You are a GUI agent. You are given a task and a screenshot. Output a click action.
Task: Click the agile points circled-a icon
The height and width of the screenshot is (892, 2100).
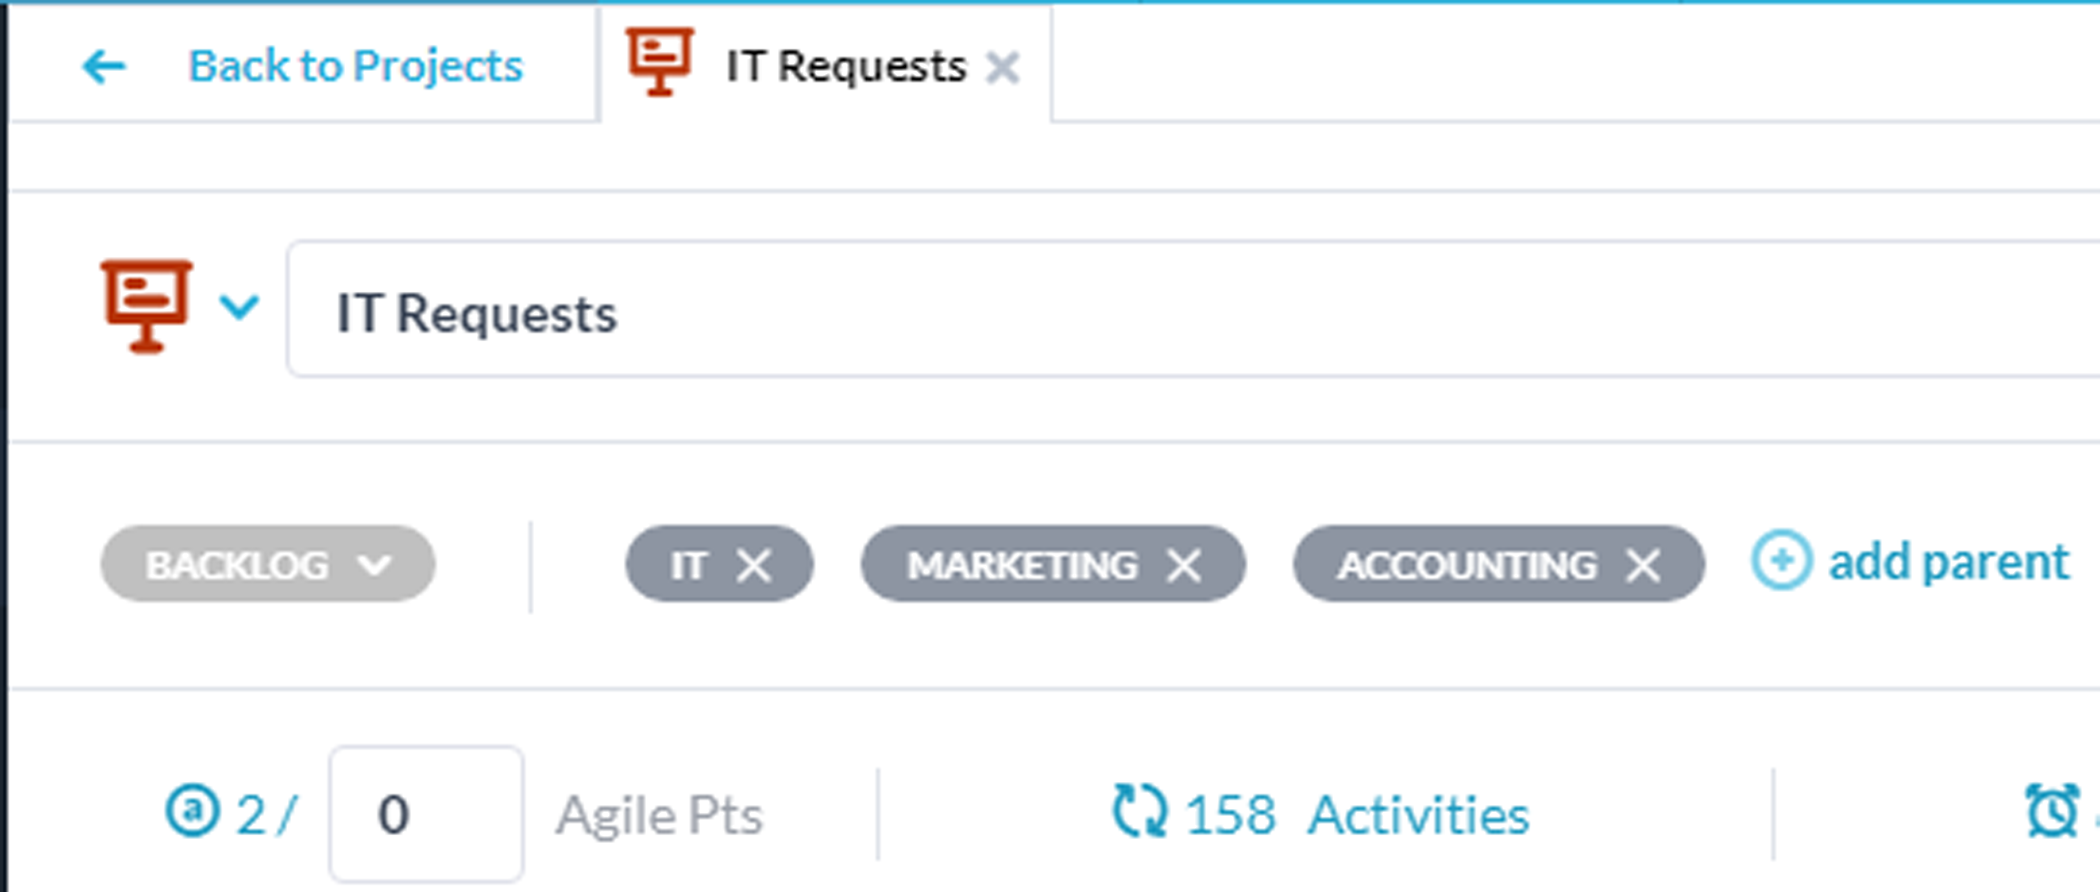point(192,811)
